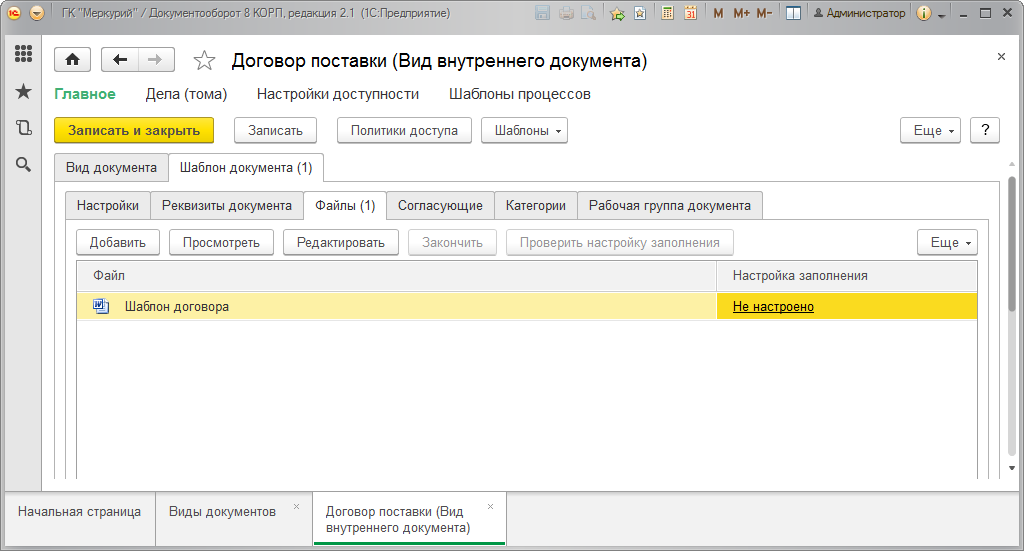The height and width of the screenshot is (551, 1024).
Task: Click the Word file icon of Шаблон договора
Action: click(x=101, y=306)
